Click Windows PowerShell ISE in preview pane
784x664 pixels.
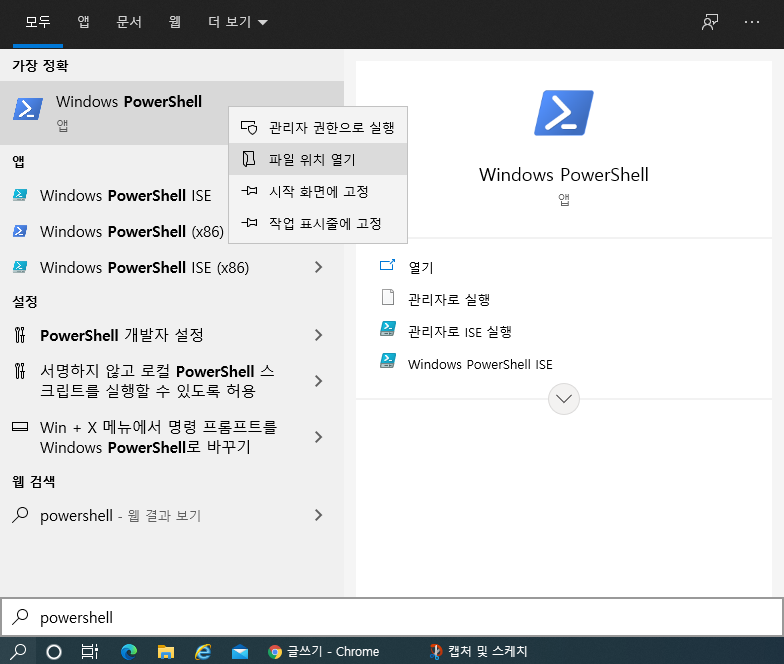coord(480,364)
